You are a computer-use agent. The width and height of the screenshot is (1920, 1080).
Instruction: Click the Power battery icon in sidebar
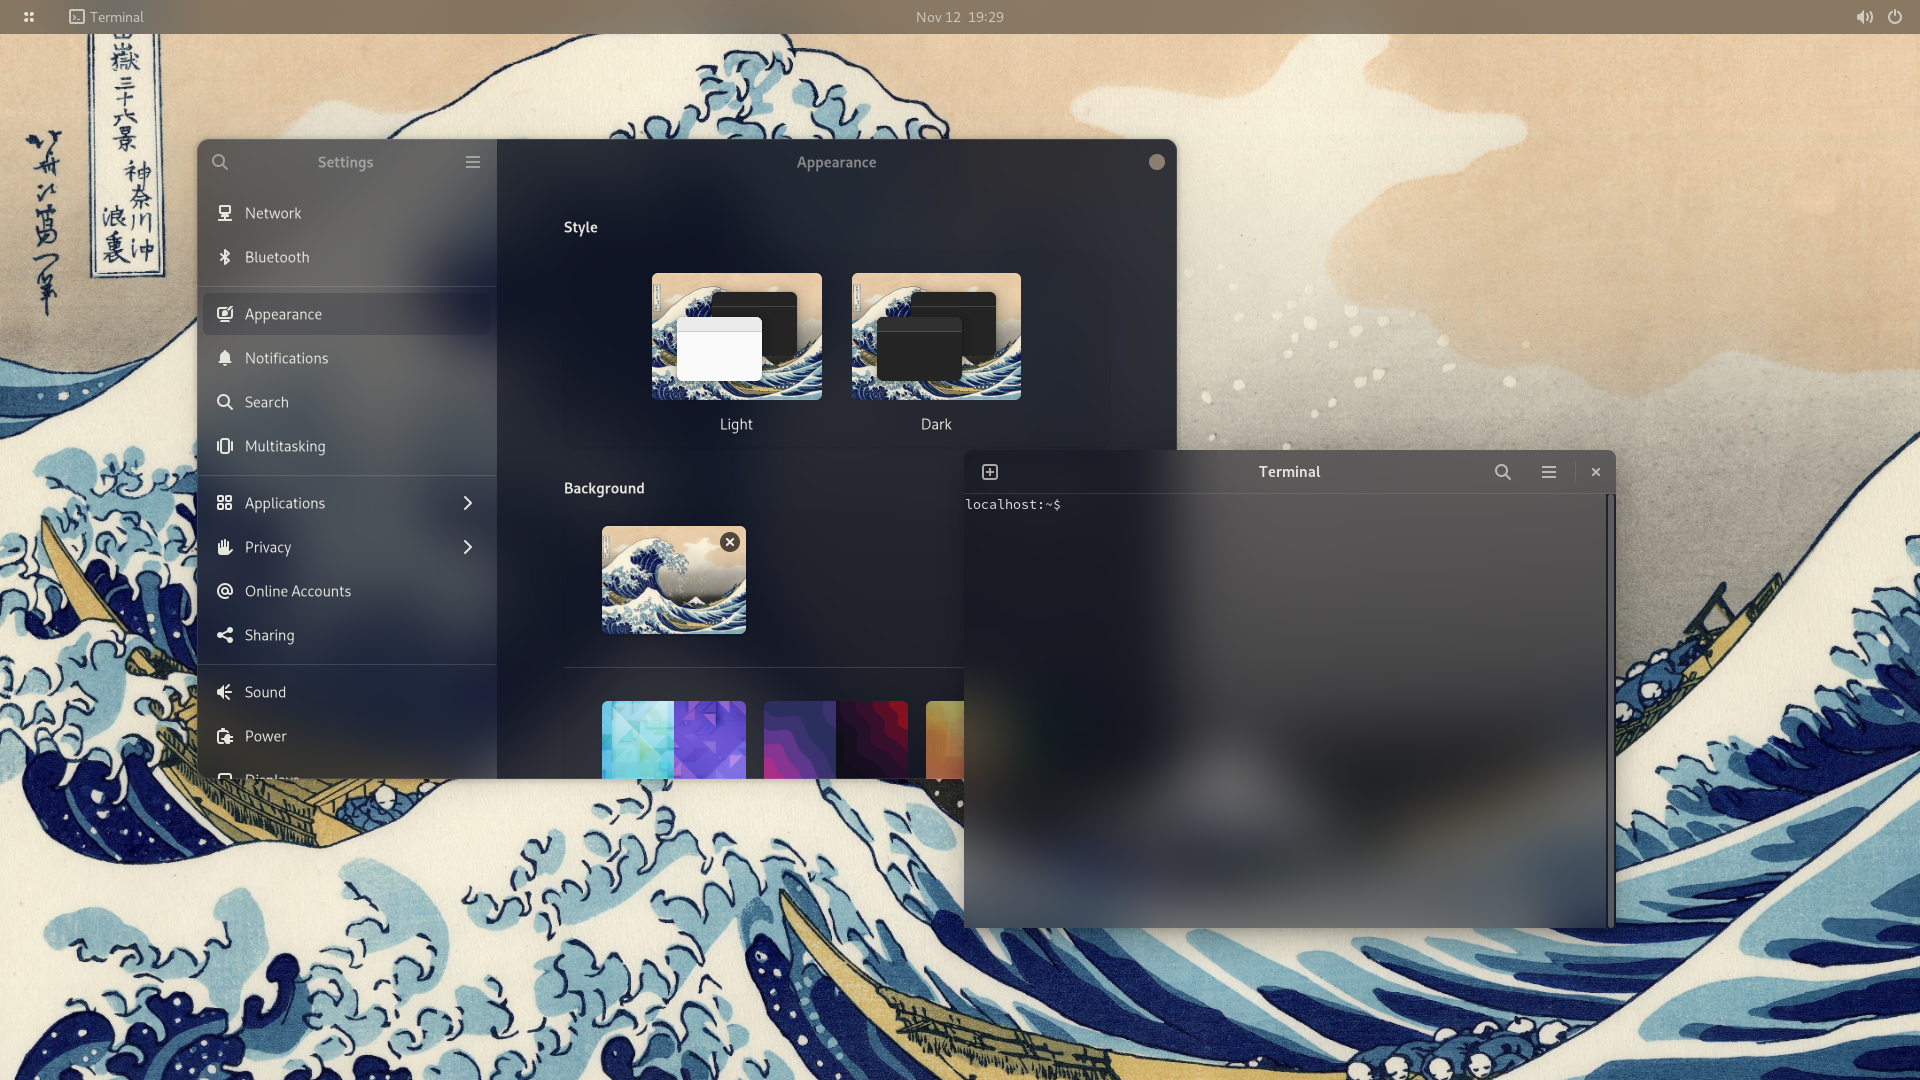click(x=225, y=736)
